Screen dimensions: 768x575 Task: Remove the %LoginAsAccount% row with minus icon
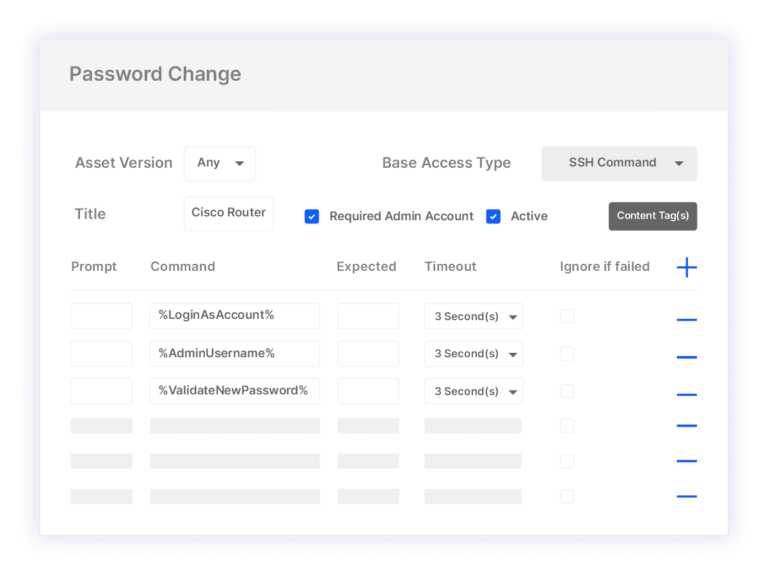coord(687,320)
